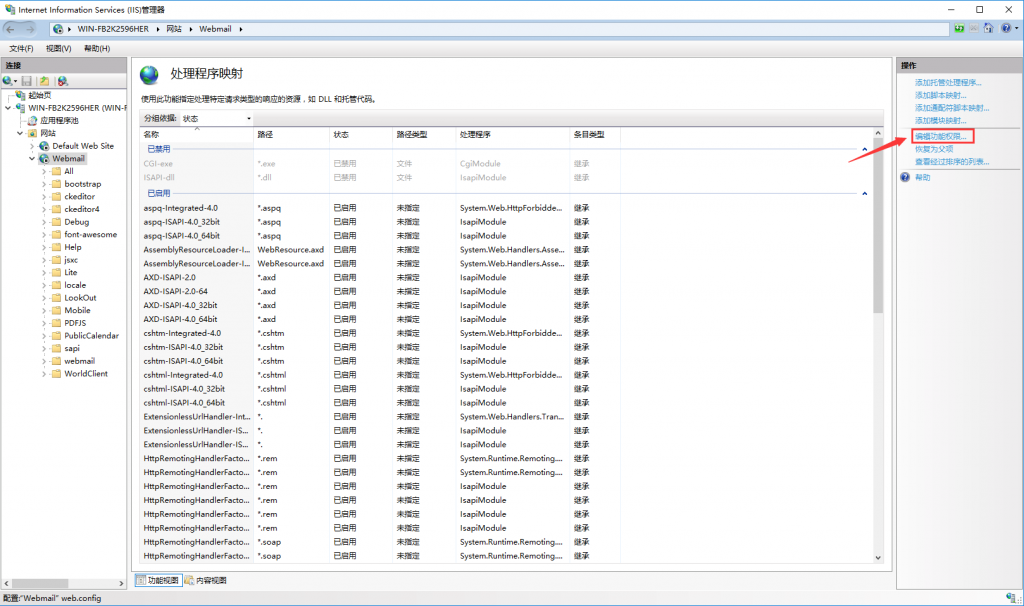Image resolution: width=1024 pixels, height=606 pixels.
Task: Switch to the 功能视图 features view tab
Action: [x=158, y=580]
